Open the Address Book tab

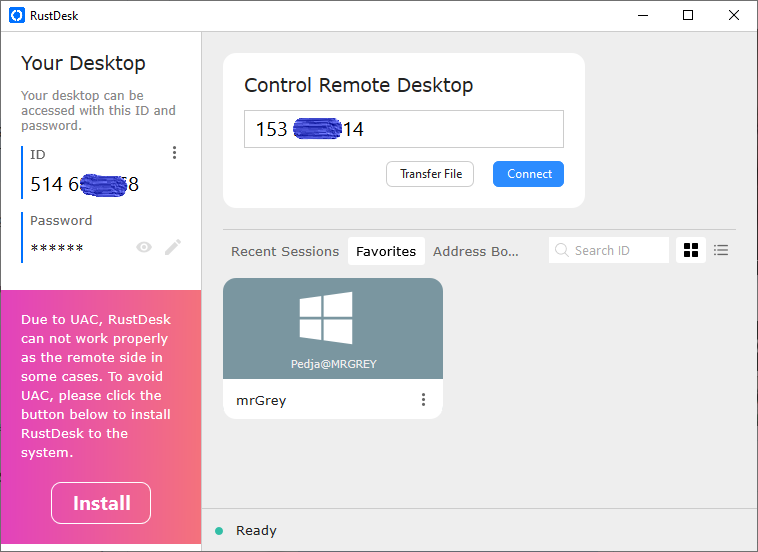tap(476, 251)
